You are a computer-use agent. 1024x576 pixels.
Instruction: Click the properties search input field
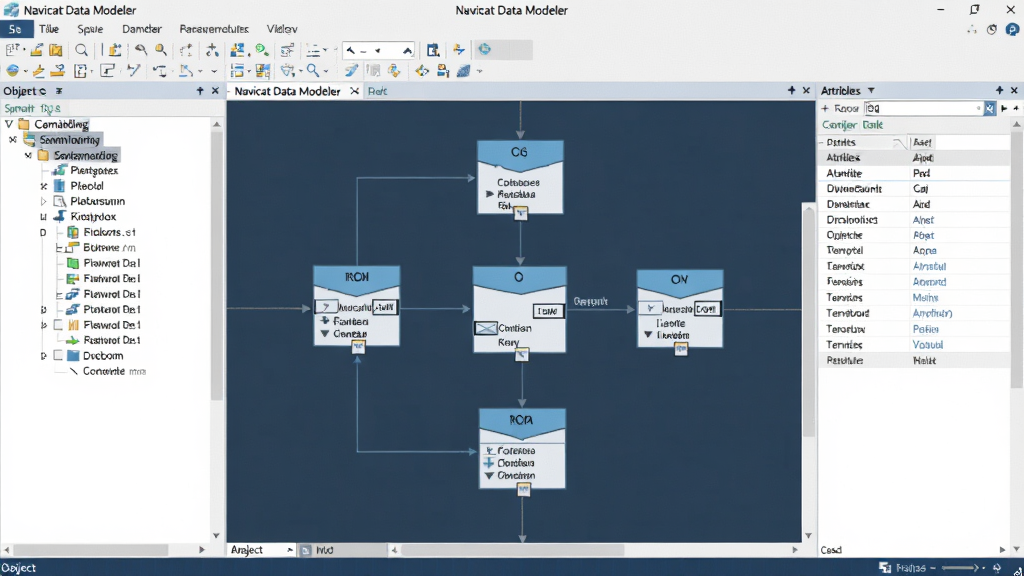pos(923,108)
